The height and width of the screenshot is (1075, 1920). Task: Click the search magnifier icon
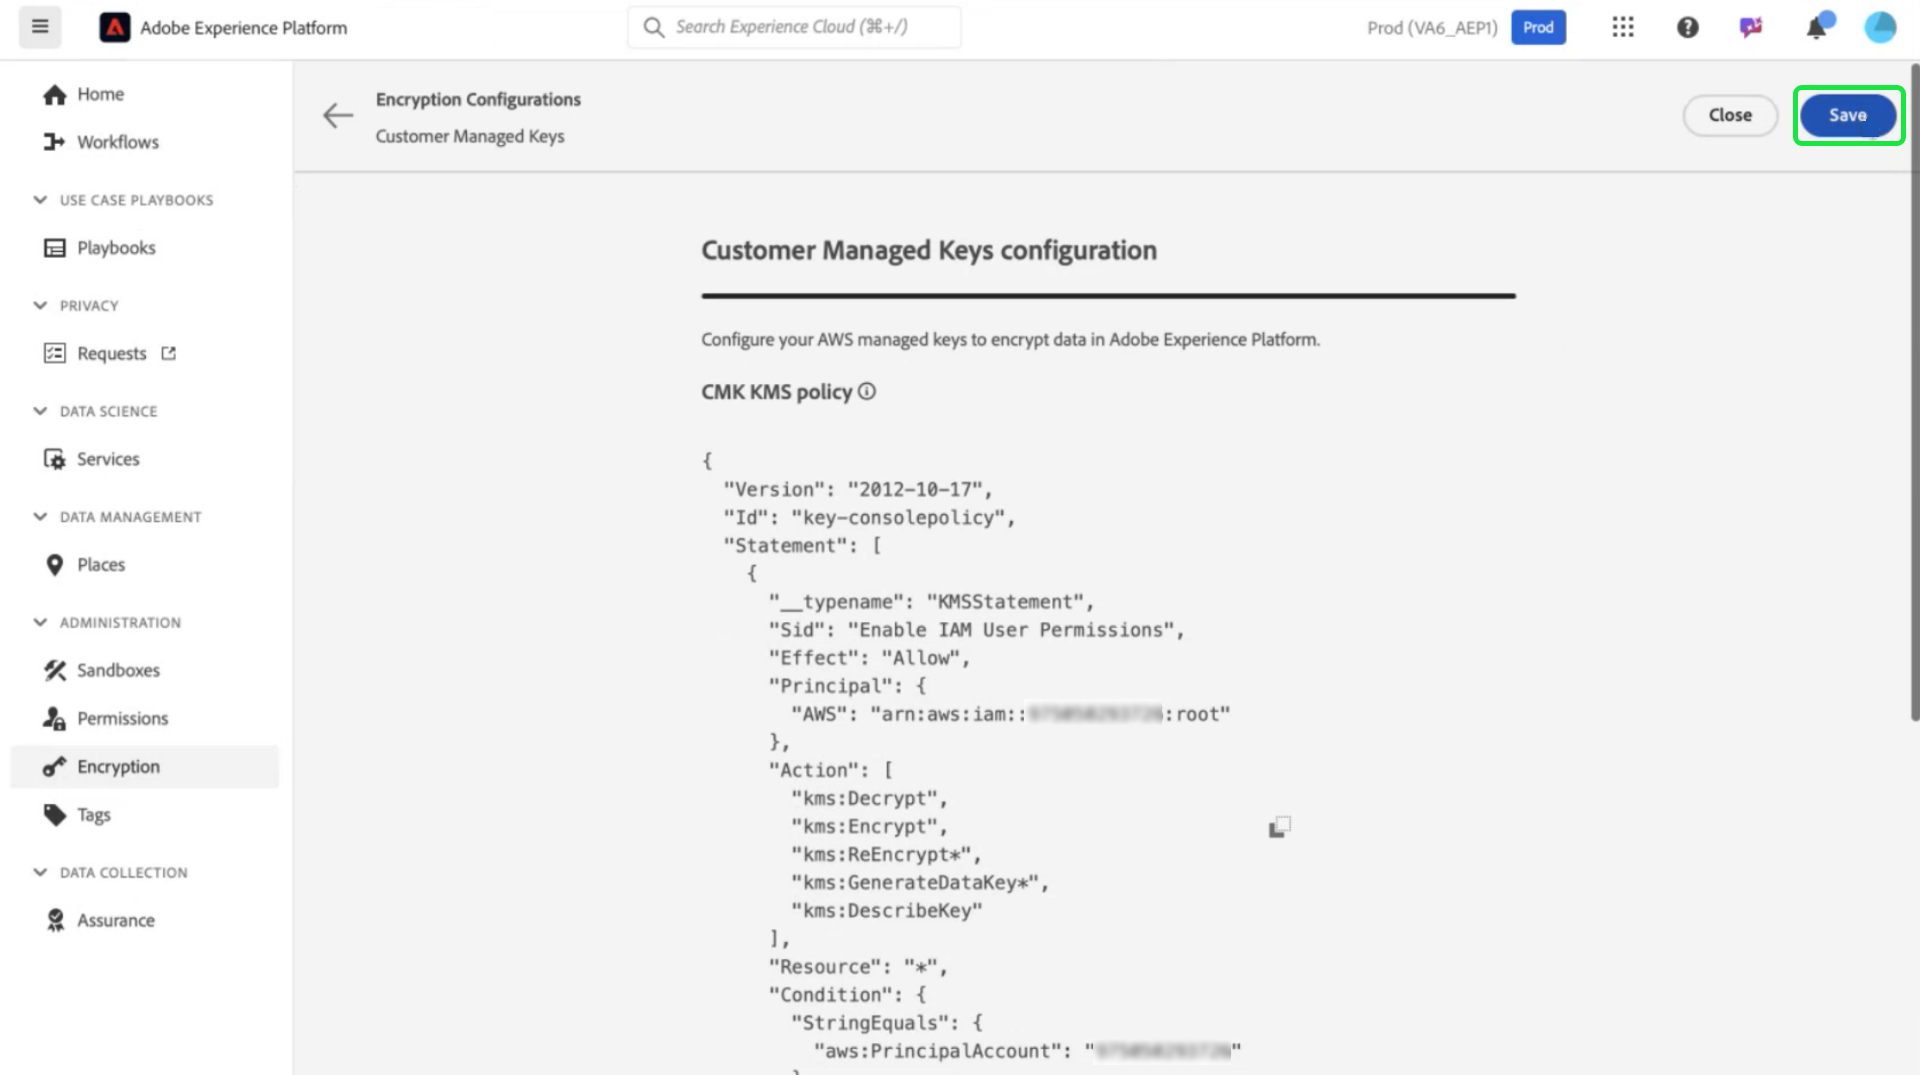(x=654, y=27)
